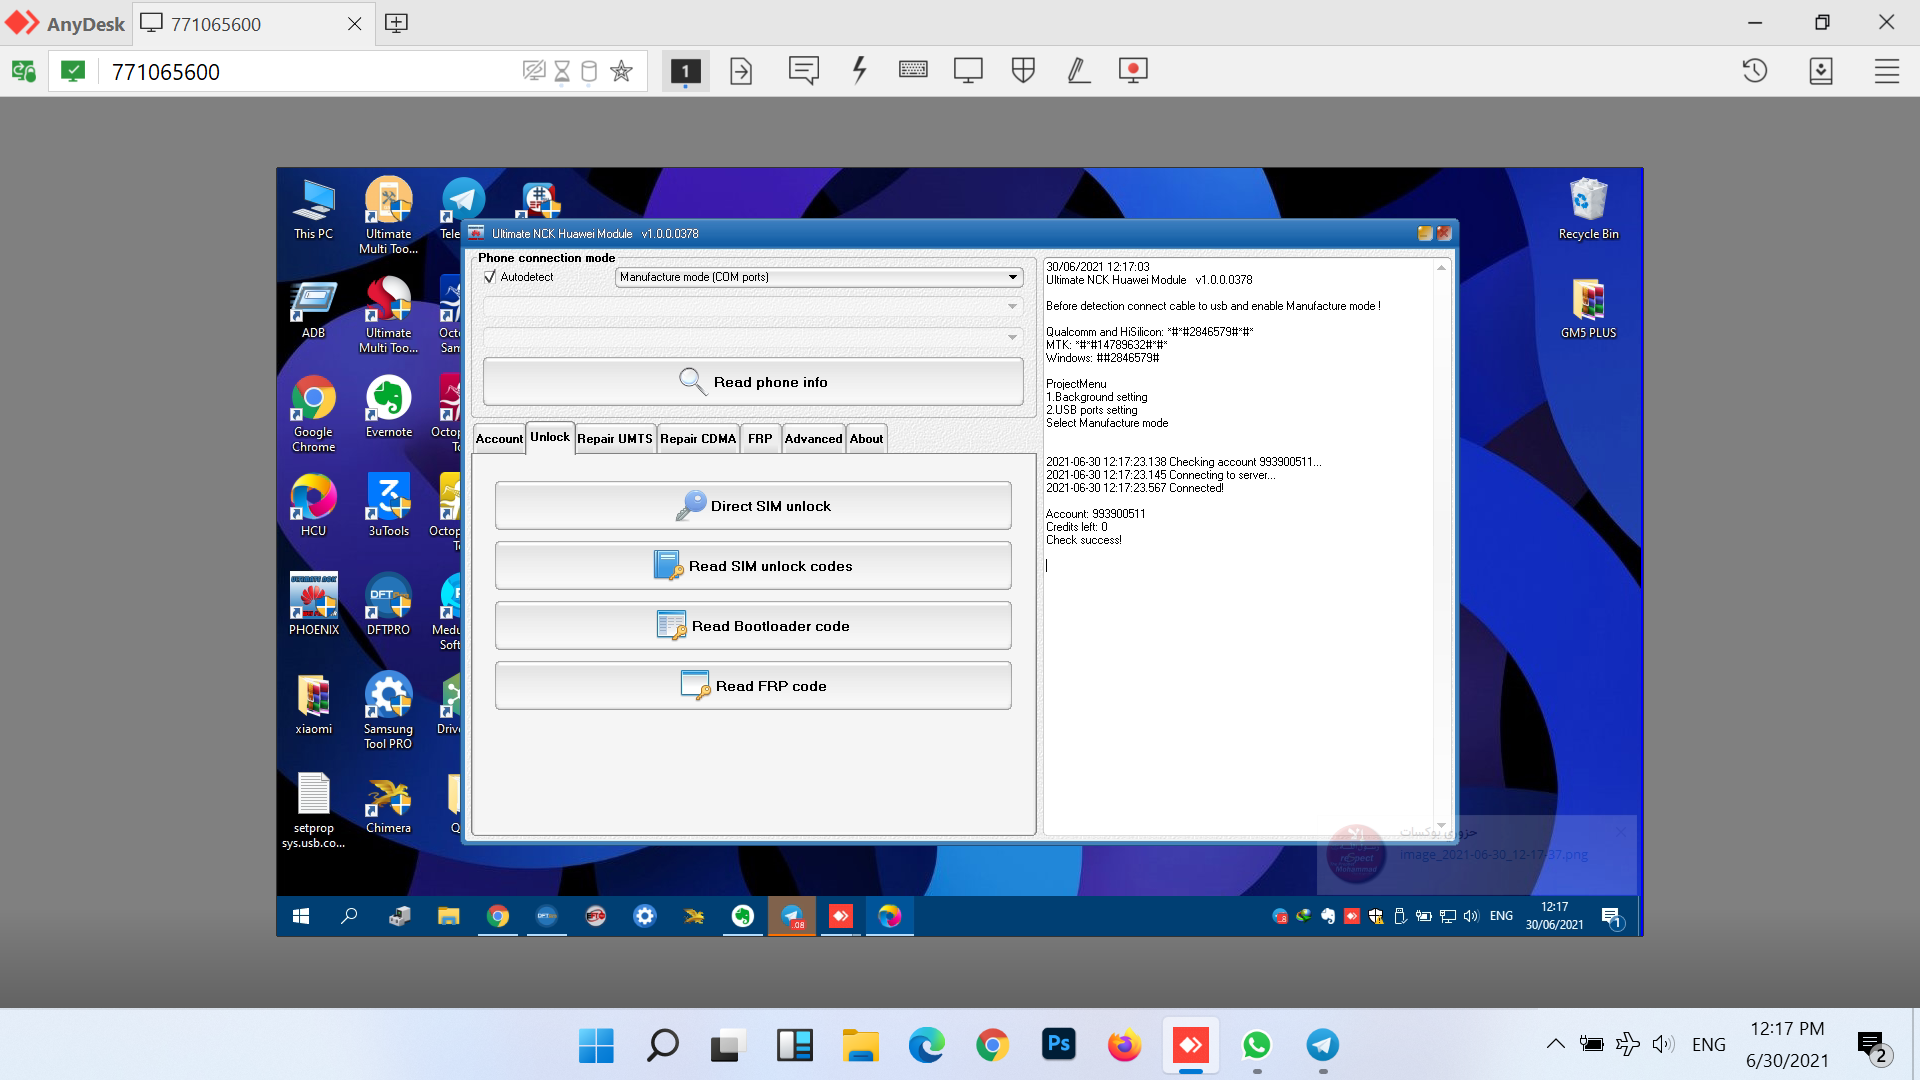
Task: Expand the third disabled combo box above Read phone info
Action: (752, 337)
